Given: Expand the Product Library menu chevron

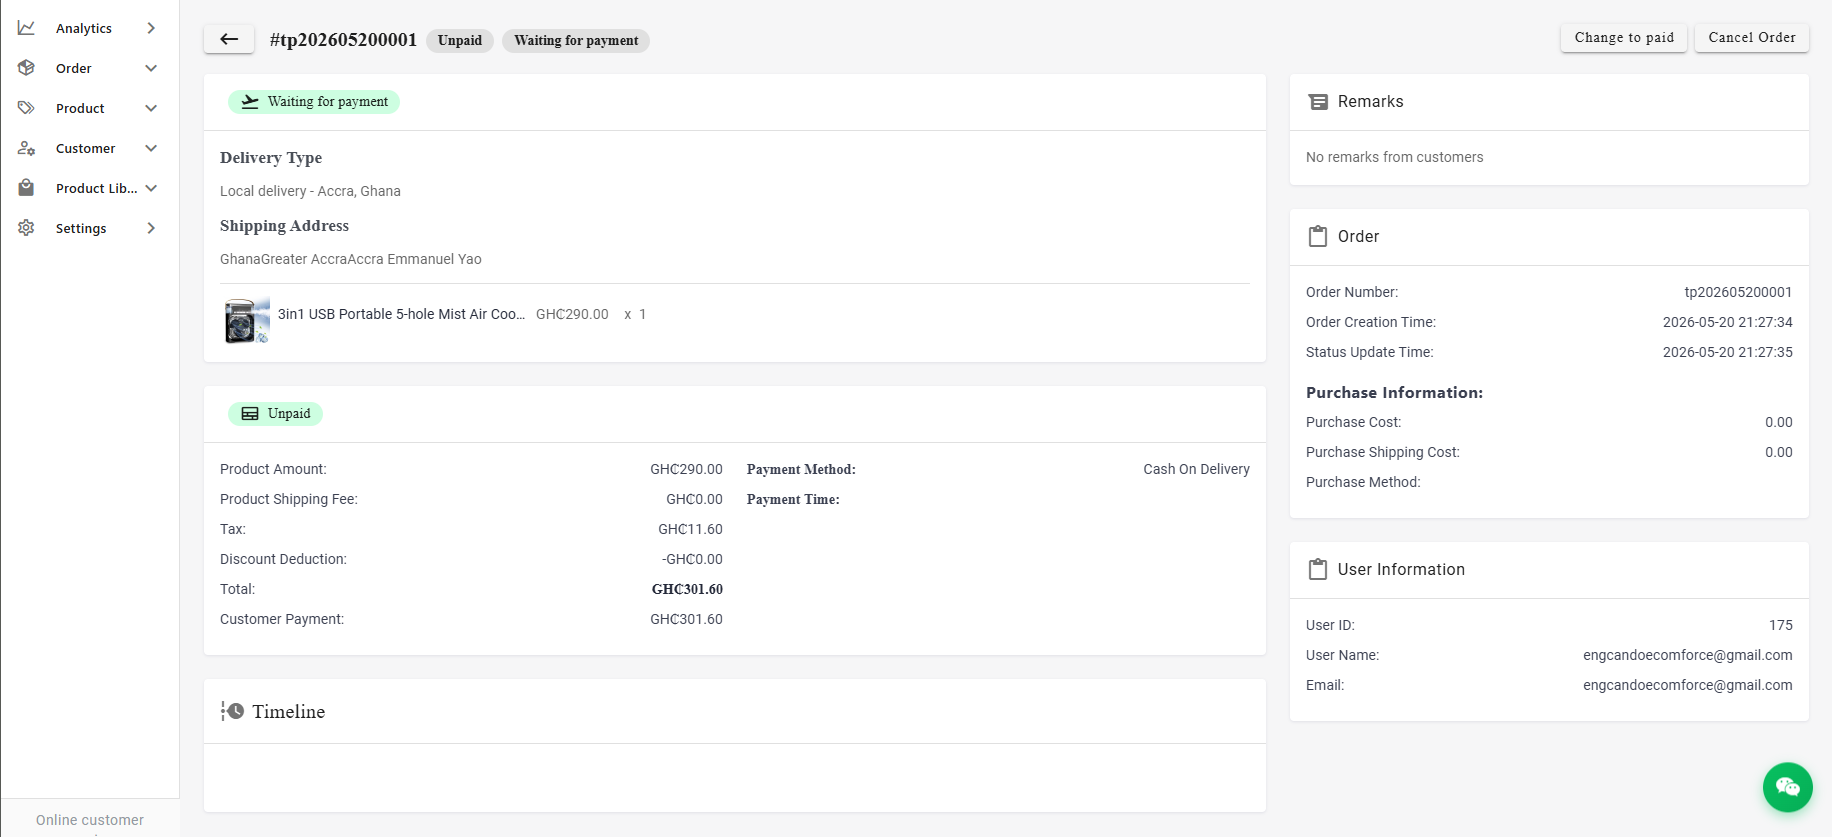Looking at the screenshot, I should (151, 188).
